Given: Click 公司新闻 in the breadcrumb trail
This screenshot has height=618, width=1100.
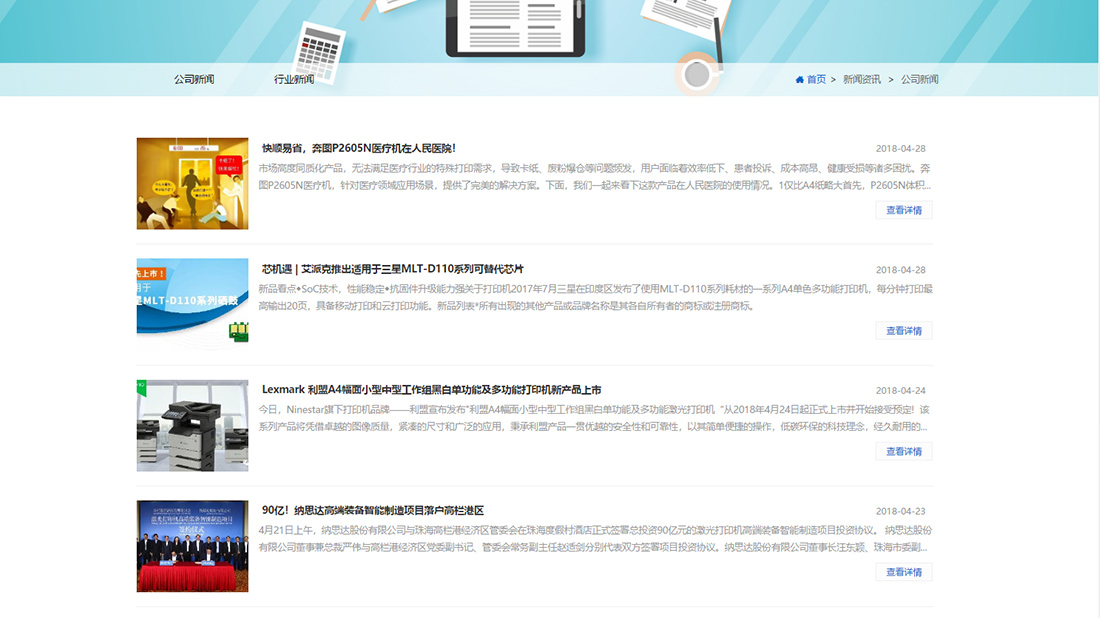Looking at the screenshot, I should tap(920, 79).
